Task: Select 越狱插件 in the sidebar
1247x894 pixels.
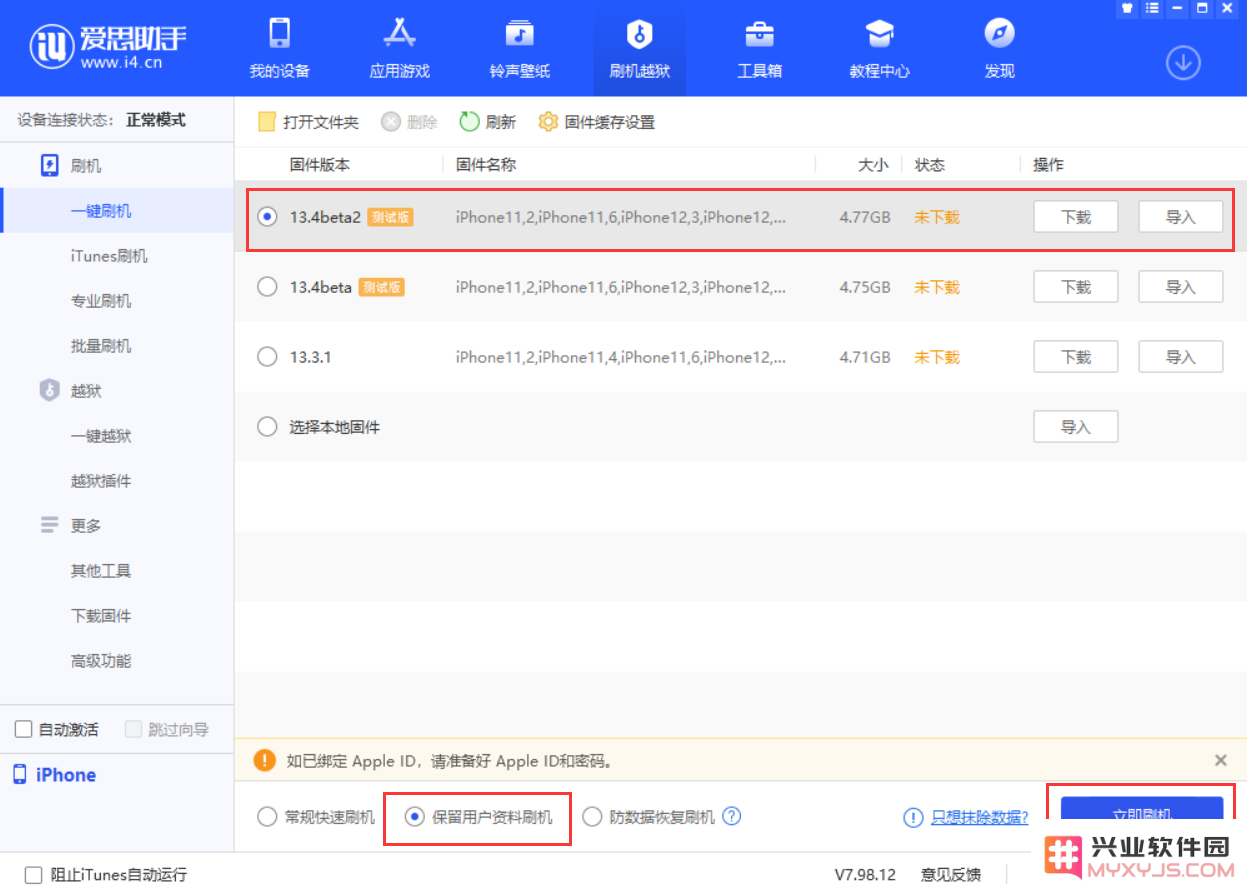Action: (x=101, y=481)
